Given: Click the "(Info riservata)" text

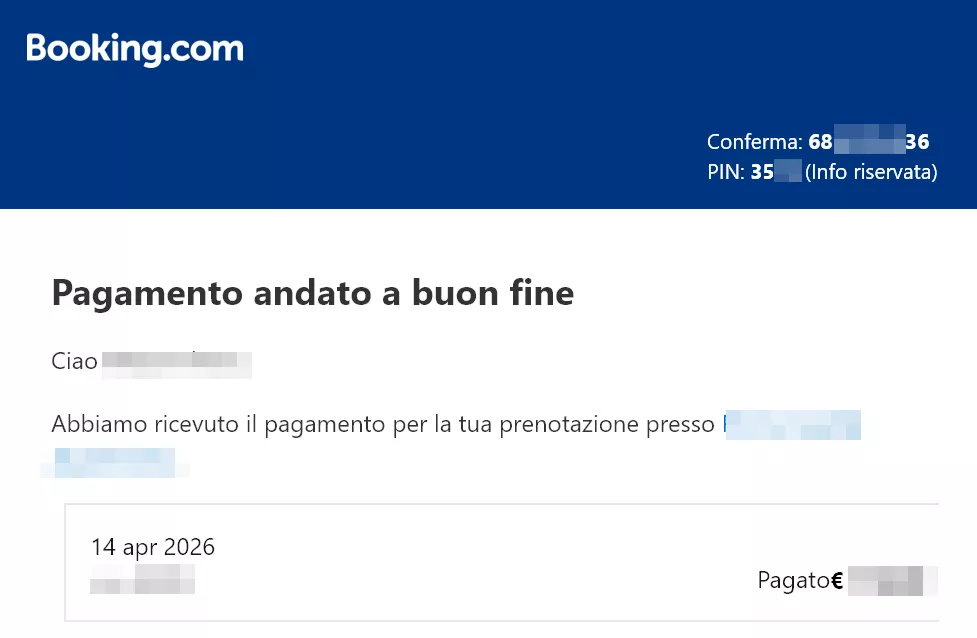Looking at the screenshot, I should tap(871, 172).
